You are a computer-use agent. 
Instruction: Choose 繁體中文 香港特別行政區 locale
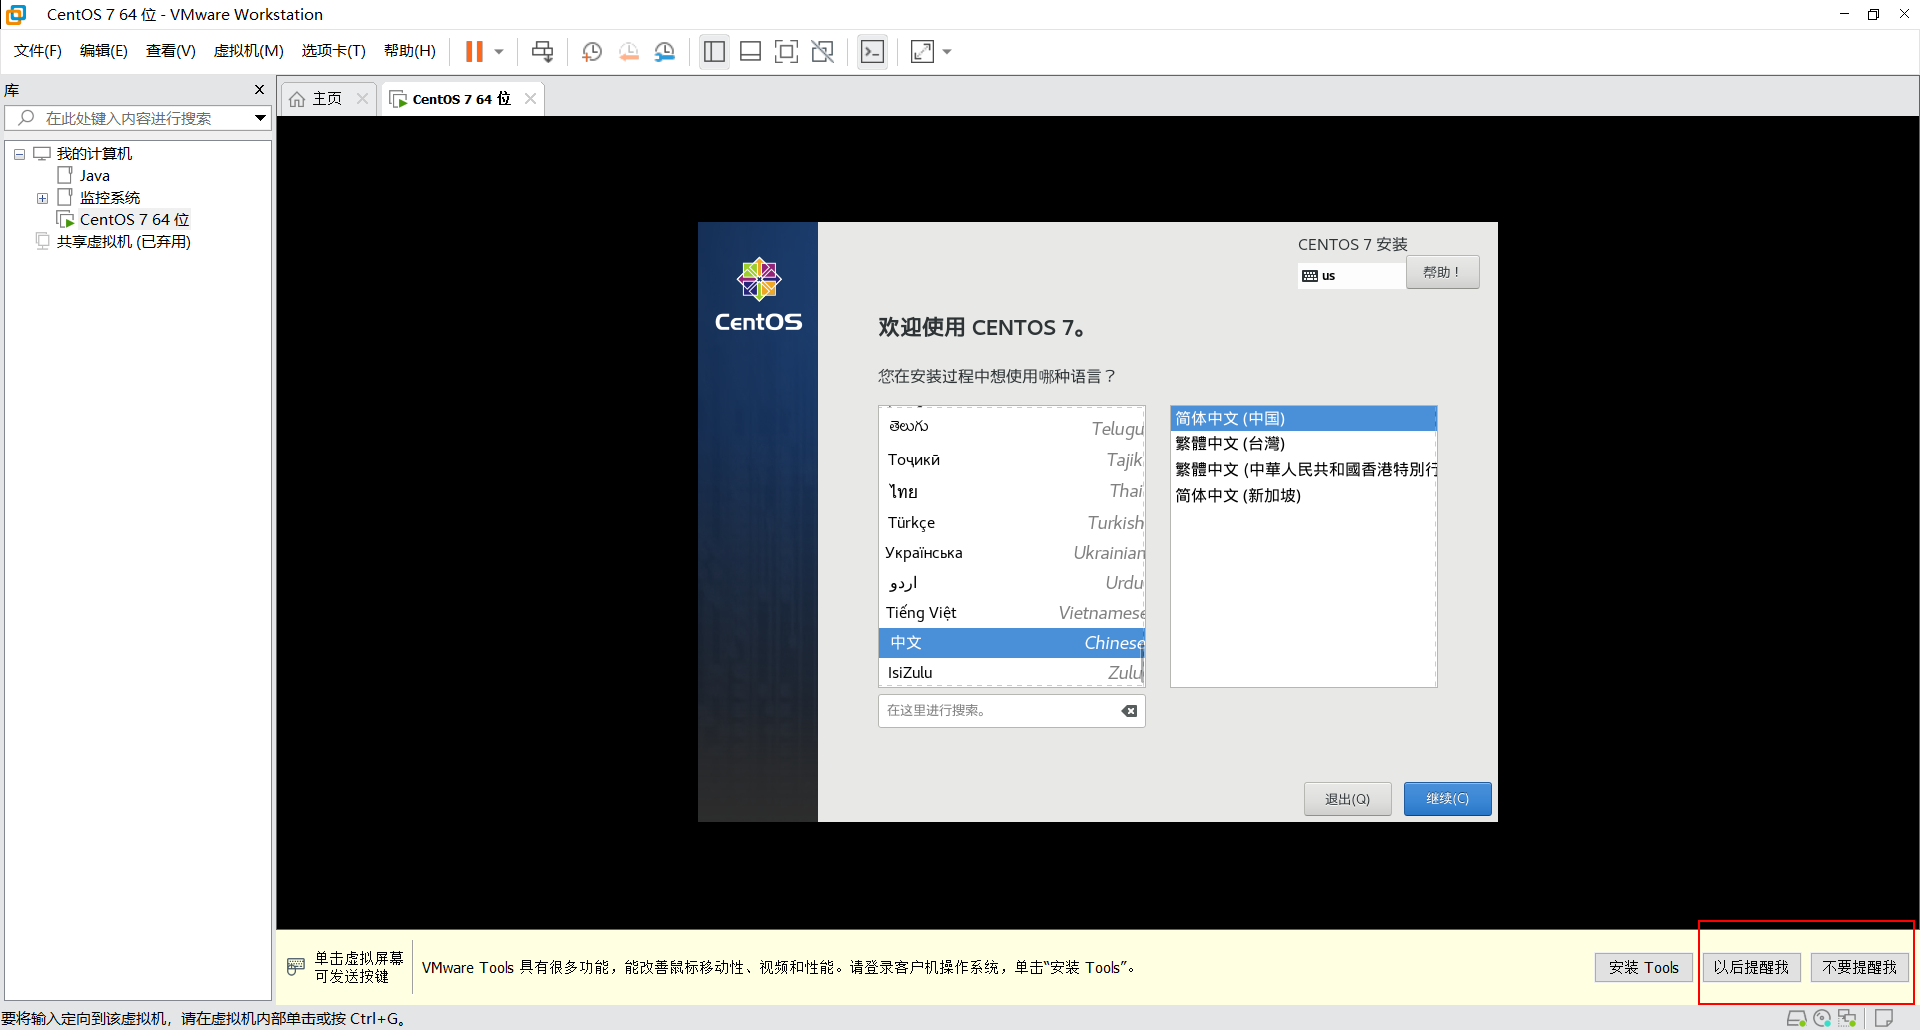pos(1303,470)
